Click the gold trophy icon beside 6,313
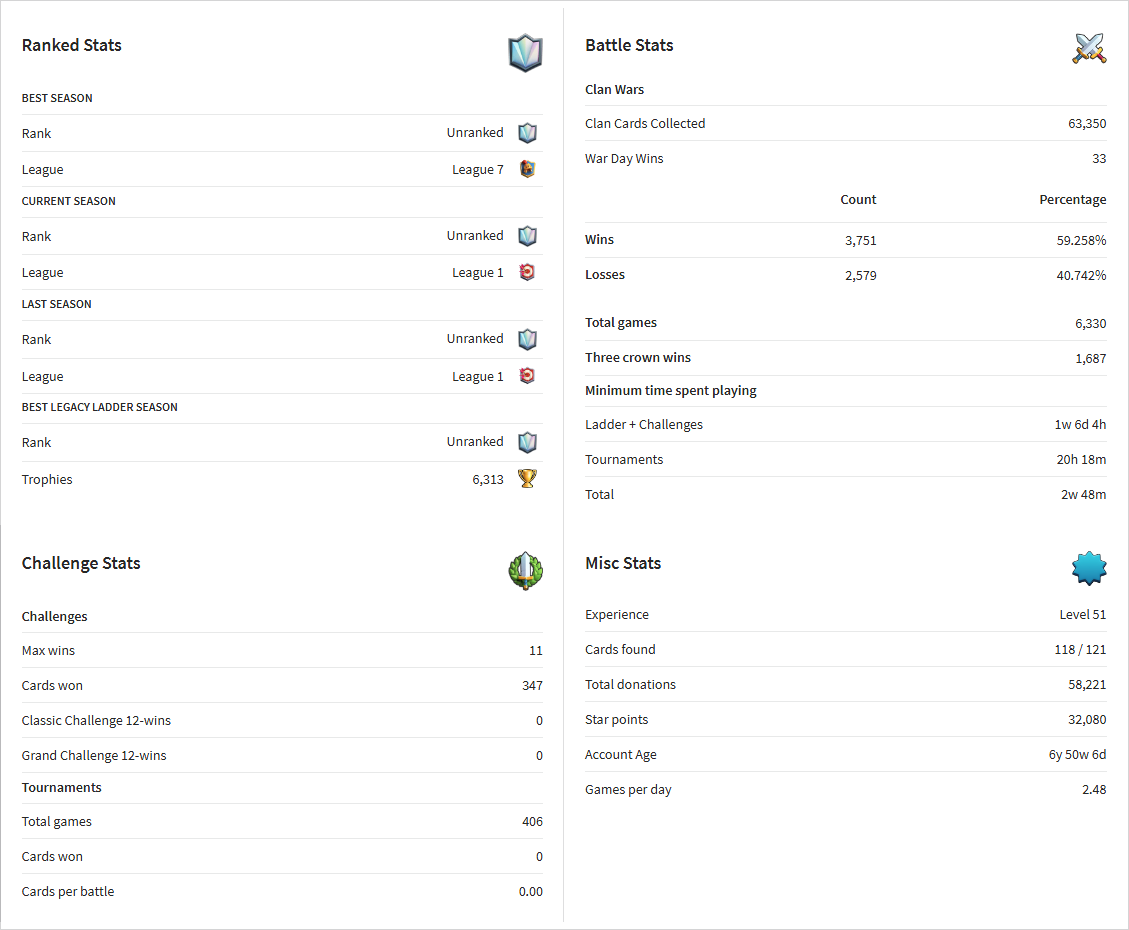Screen dimensions: 1129x930 click(528, 479)
